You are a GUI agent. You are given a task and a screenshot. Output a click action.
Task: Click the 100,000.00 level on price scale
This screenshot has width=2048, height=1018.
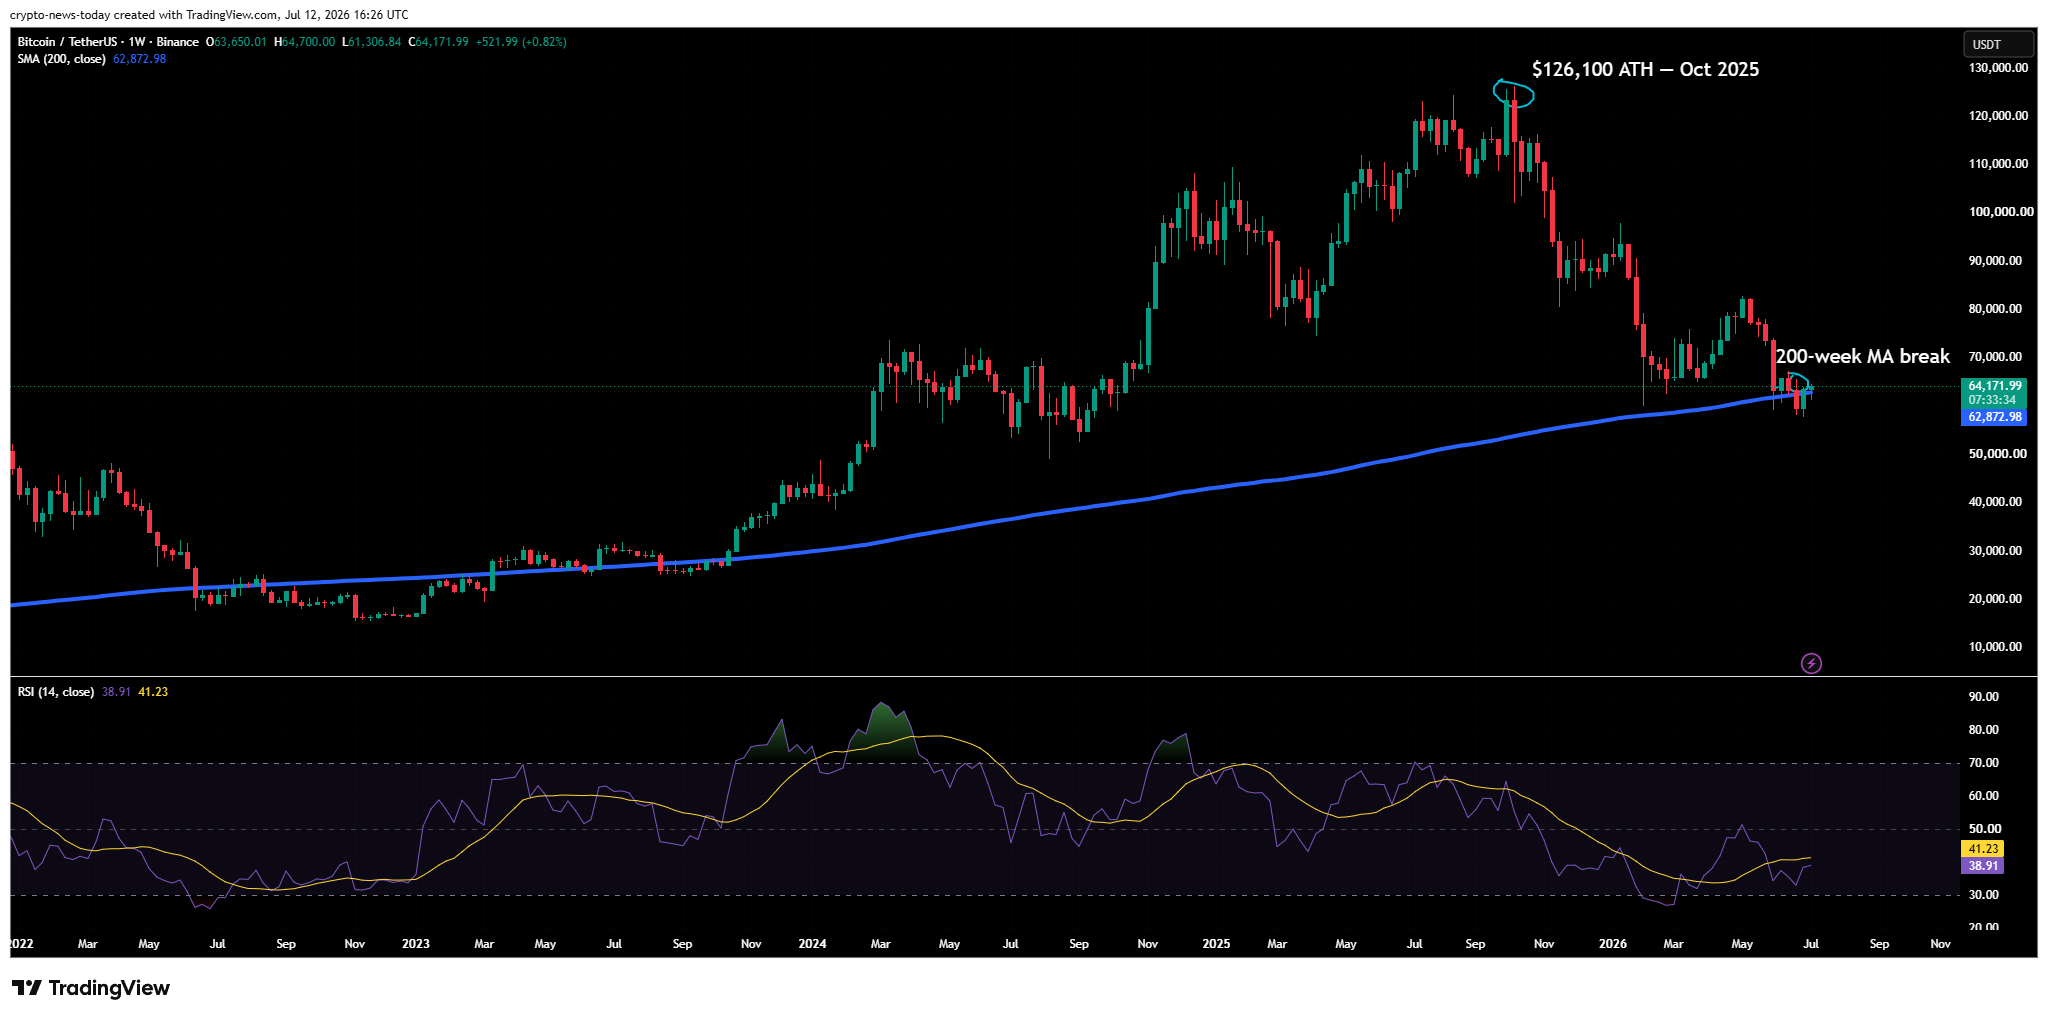point(2001,212)
